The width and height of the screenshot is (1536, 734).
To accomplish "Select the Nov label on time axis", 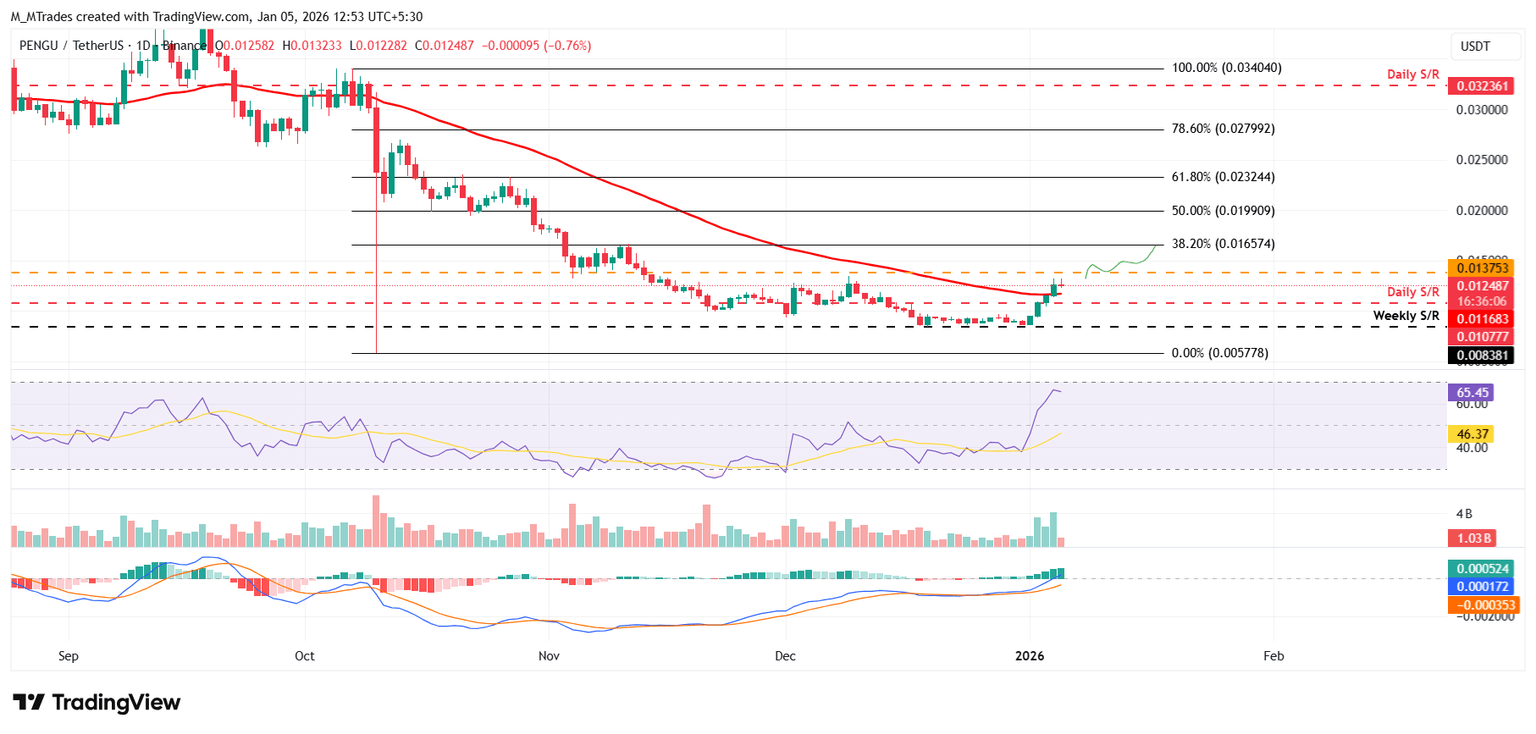I will (x=549, y=656).
